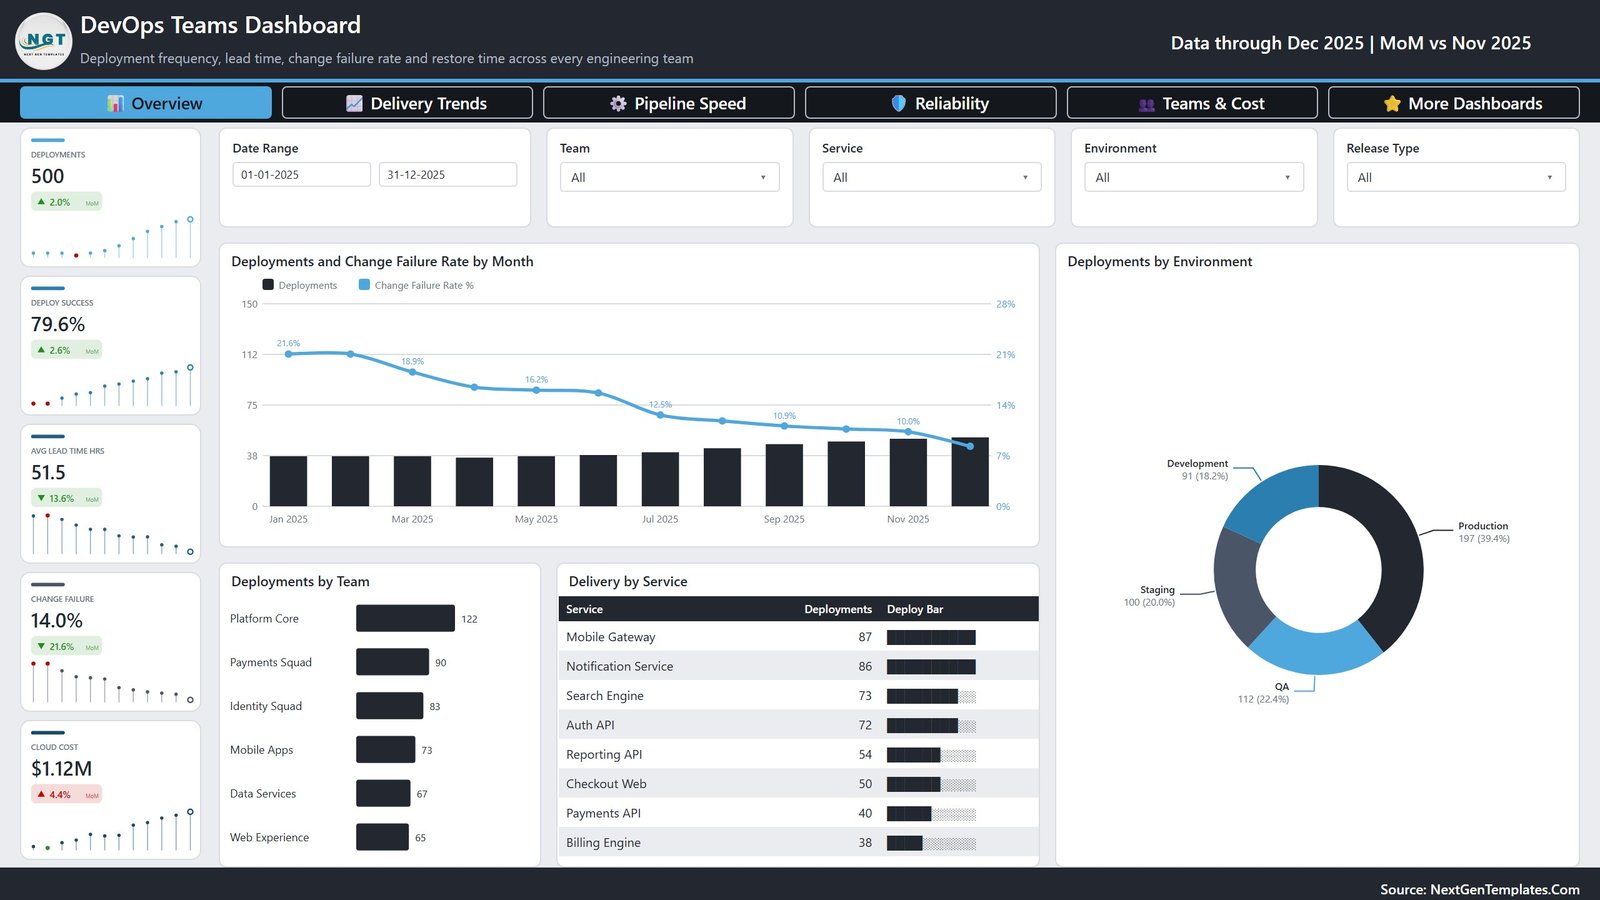The height and width of the screenshot is (900, 1600).
Task: Click the Identity Squad bar
Action: point(389,706)
